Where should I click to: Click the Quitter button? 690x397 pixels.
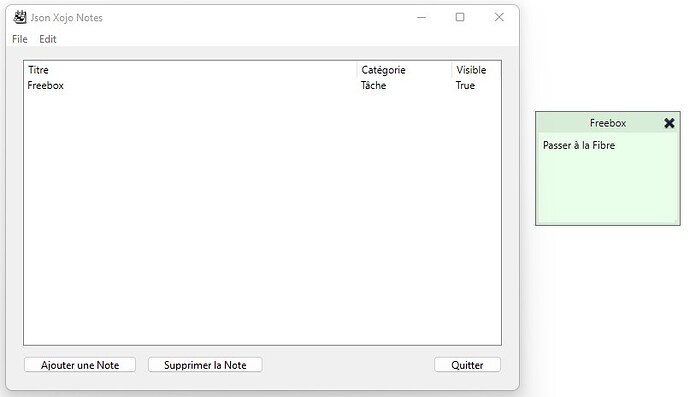467,365
